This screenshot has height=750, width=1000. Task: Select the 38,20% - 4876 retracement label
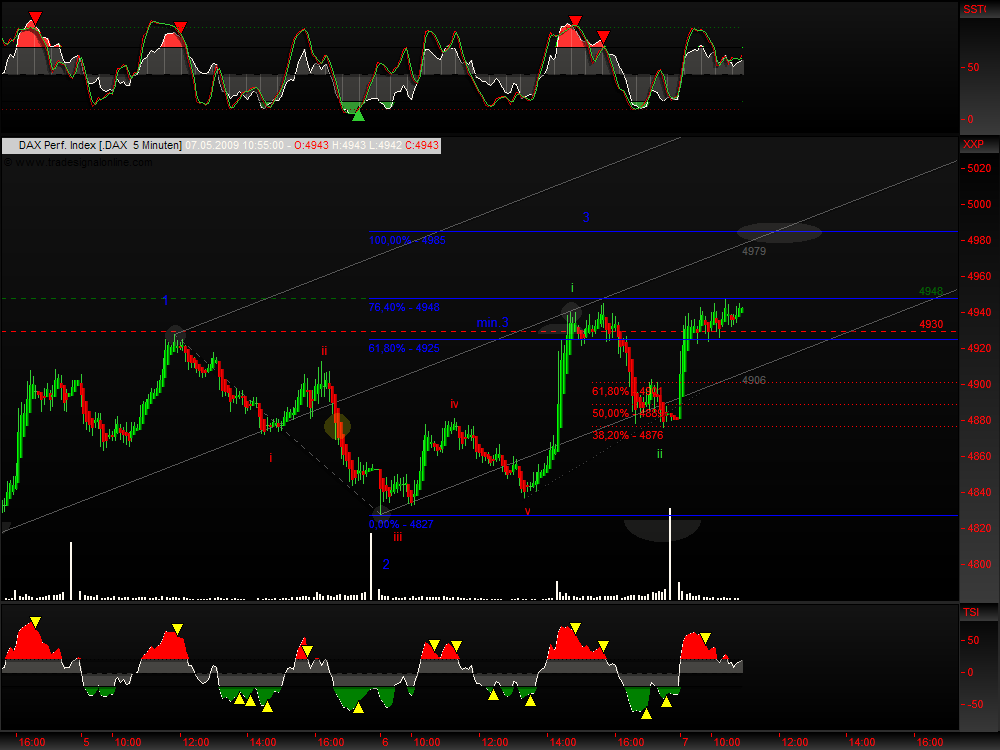point(627,435)
